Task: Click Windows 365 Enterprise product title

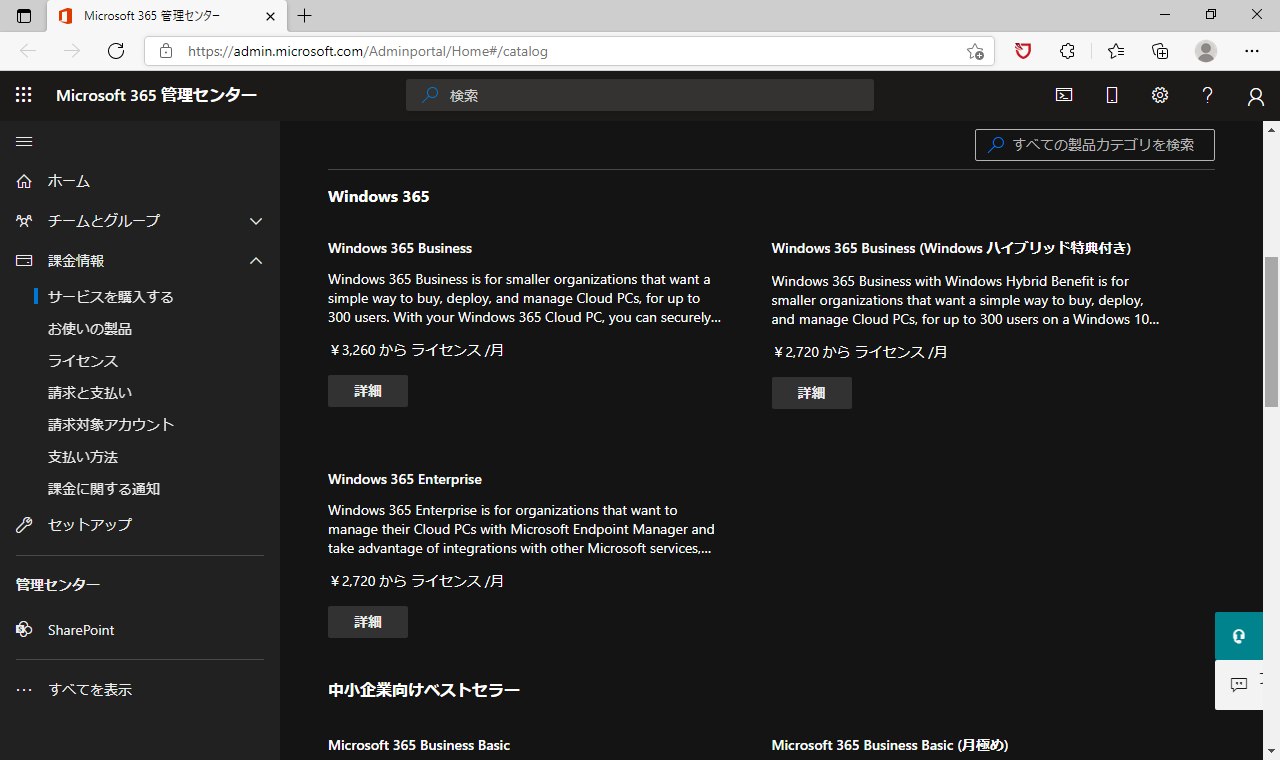Action: coord(405,479)
